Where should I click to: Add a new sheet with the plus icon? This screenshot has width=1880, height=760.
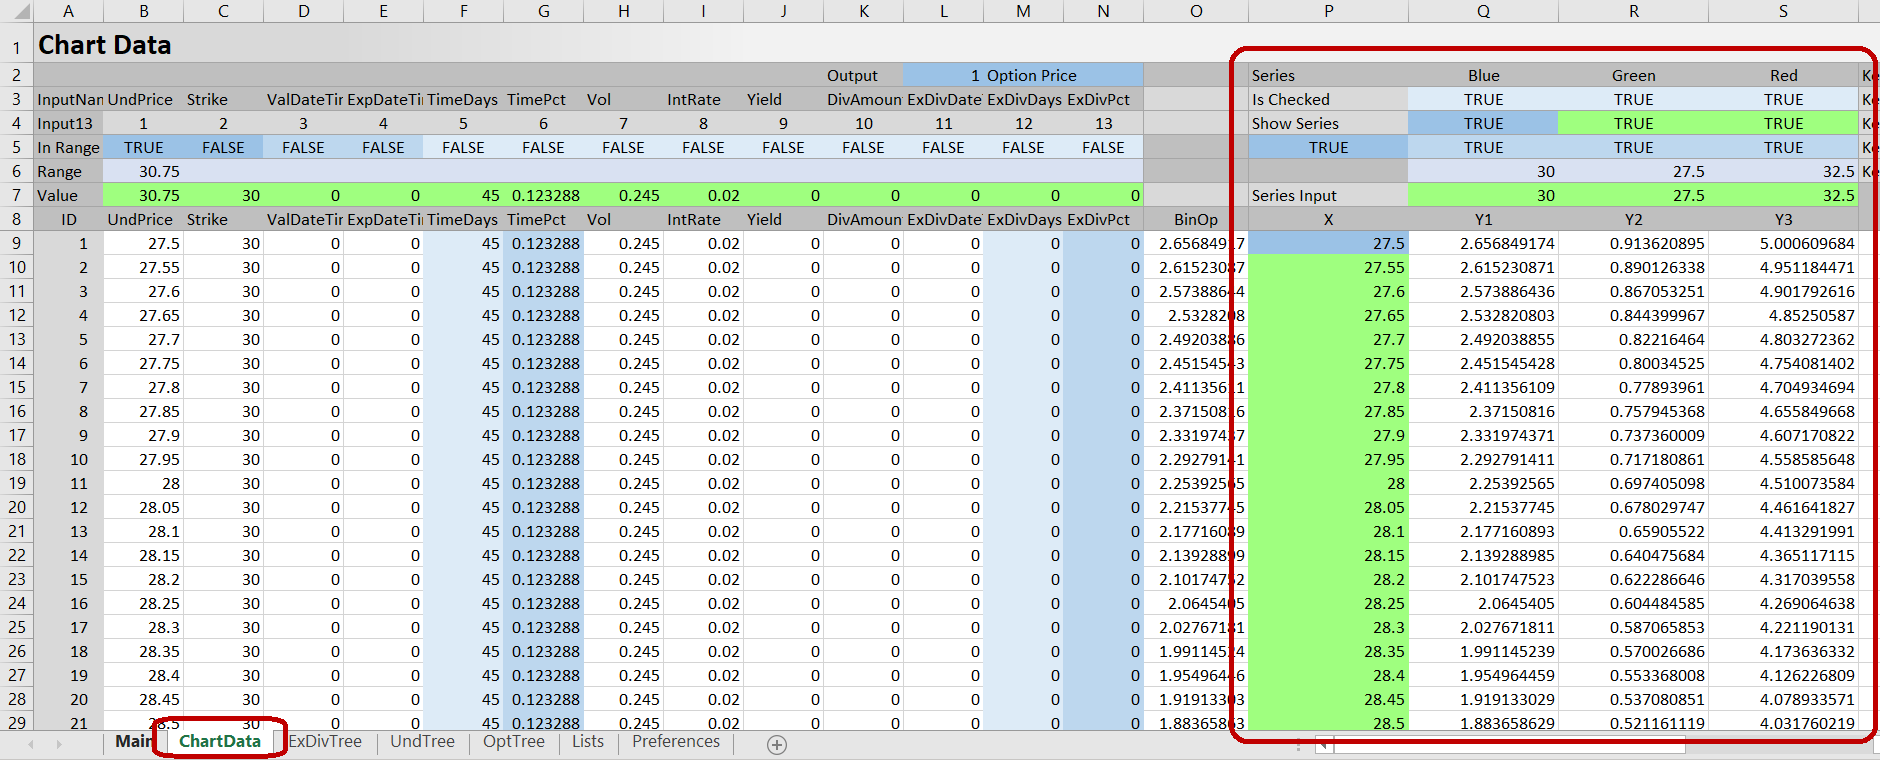tap(777, 744)
